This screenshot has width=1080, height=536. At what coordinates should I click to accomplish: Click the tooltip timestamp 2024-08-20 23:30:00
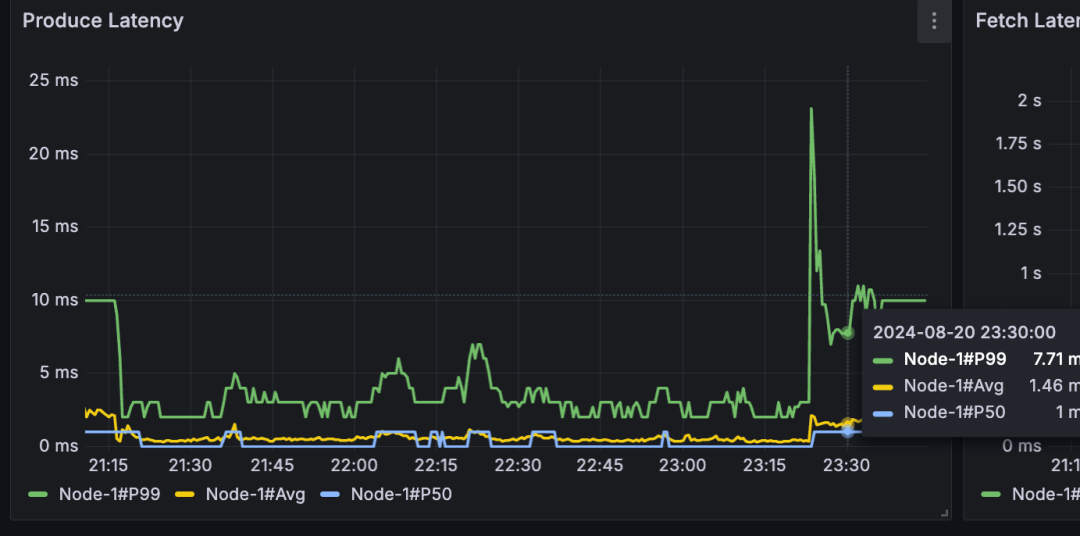[x=964, y=333]
